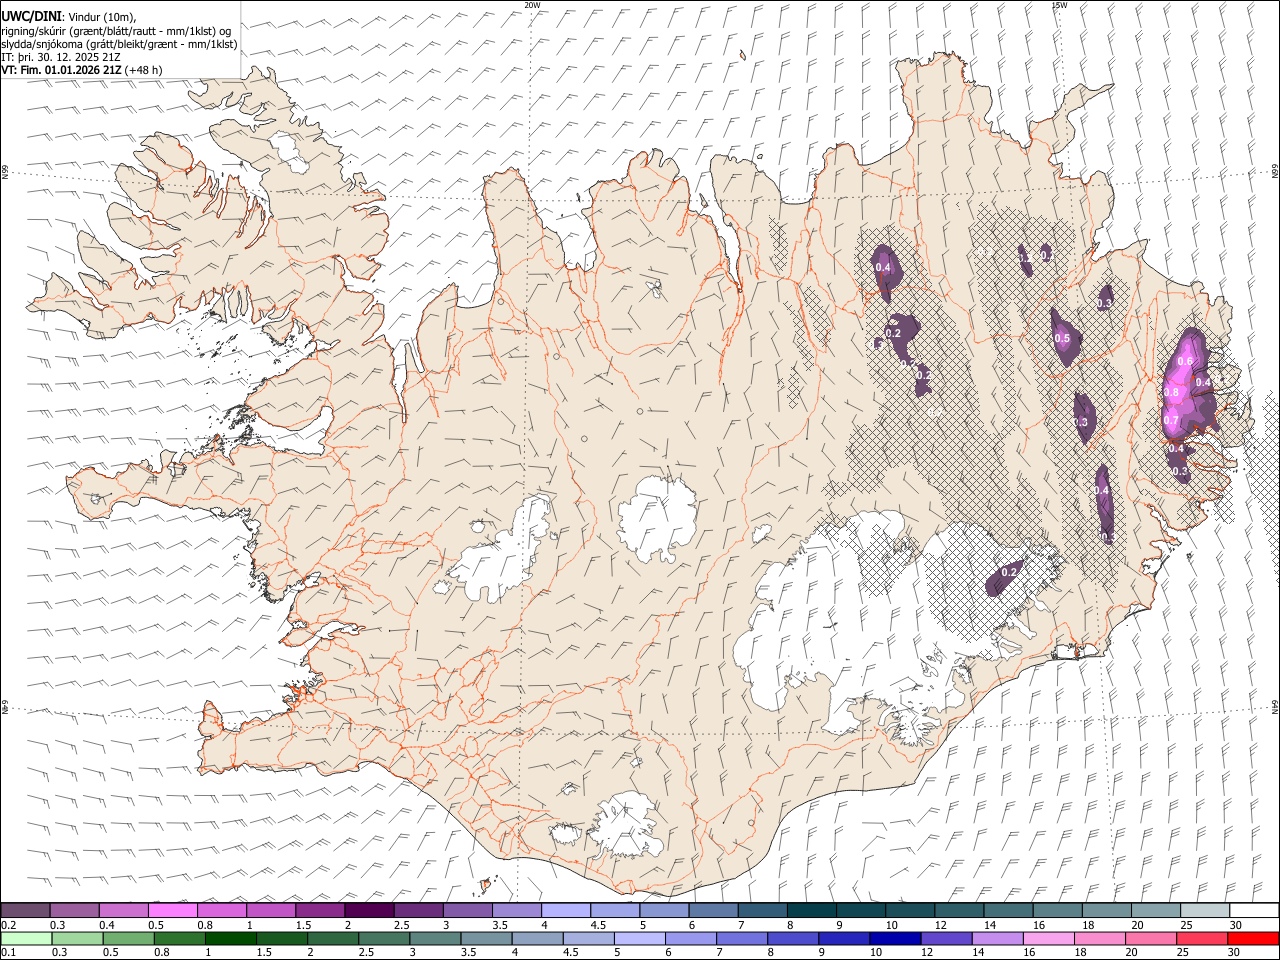Select the light lavender swatch between 4 and 4.5 in upper legend

564,910
